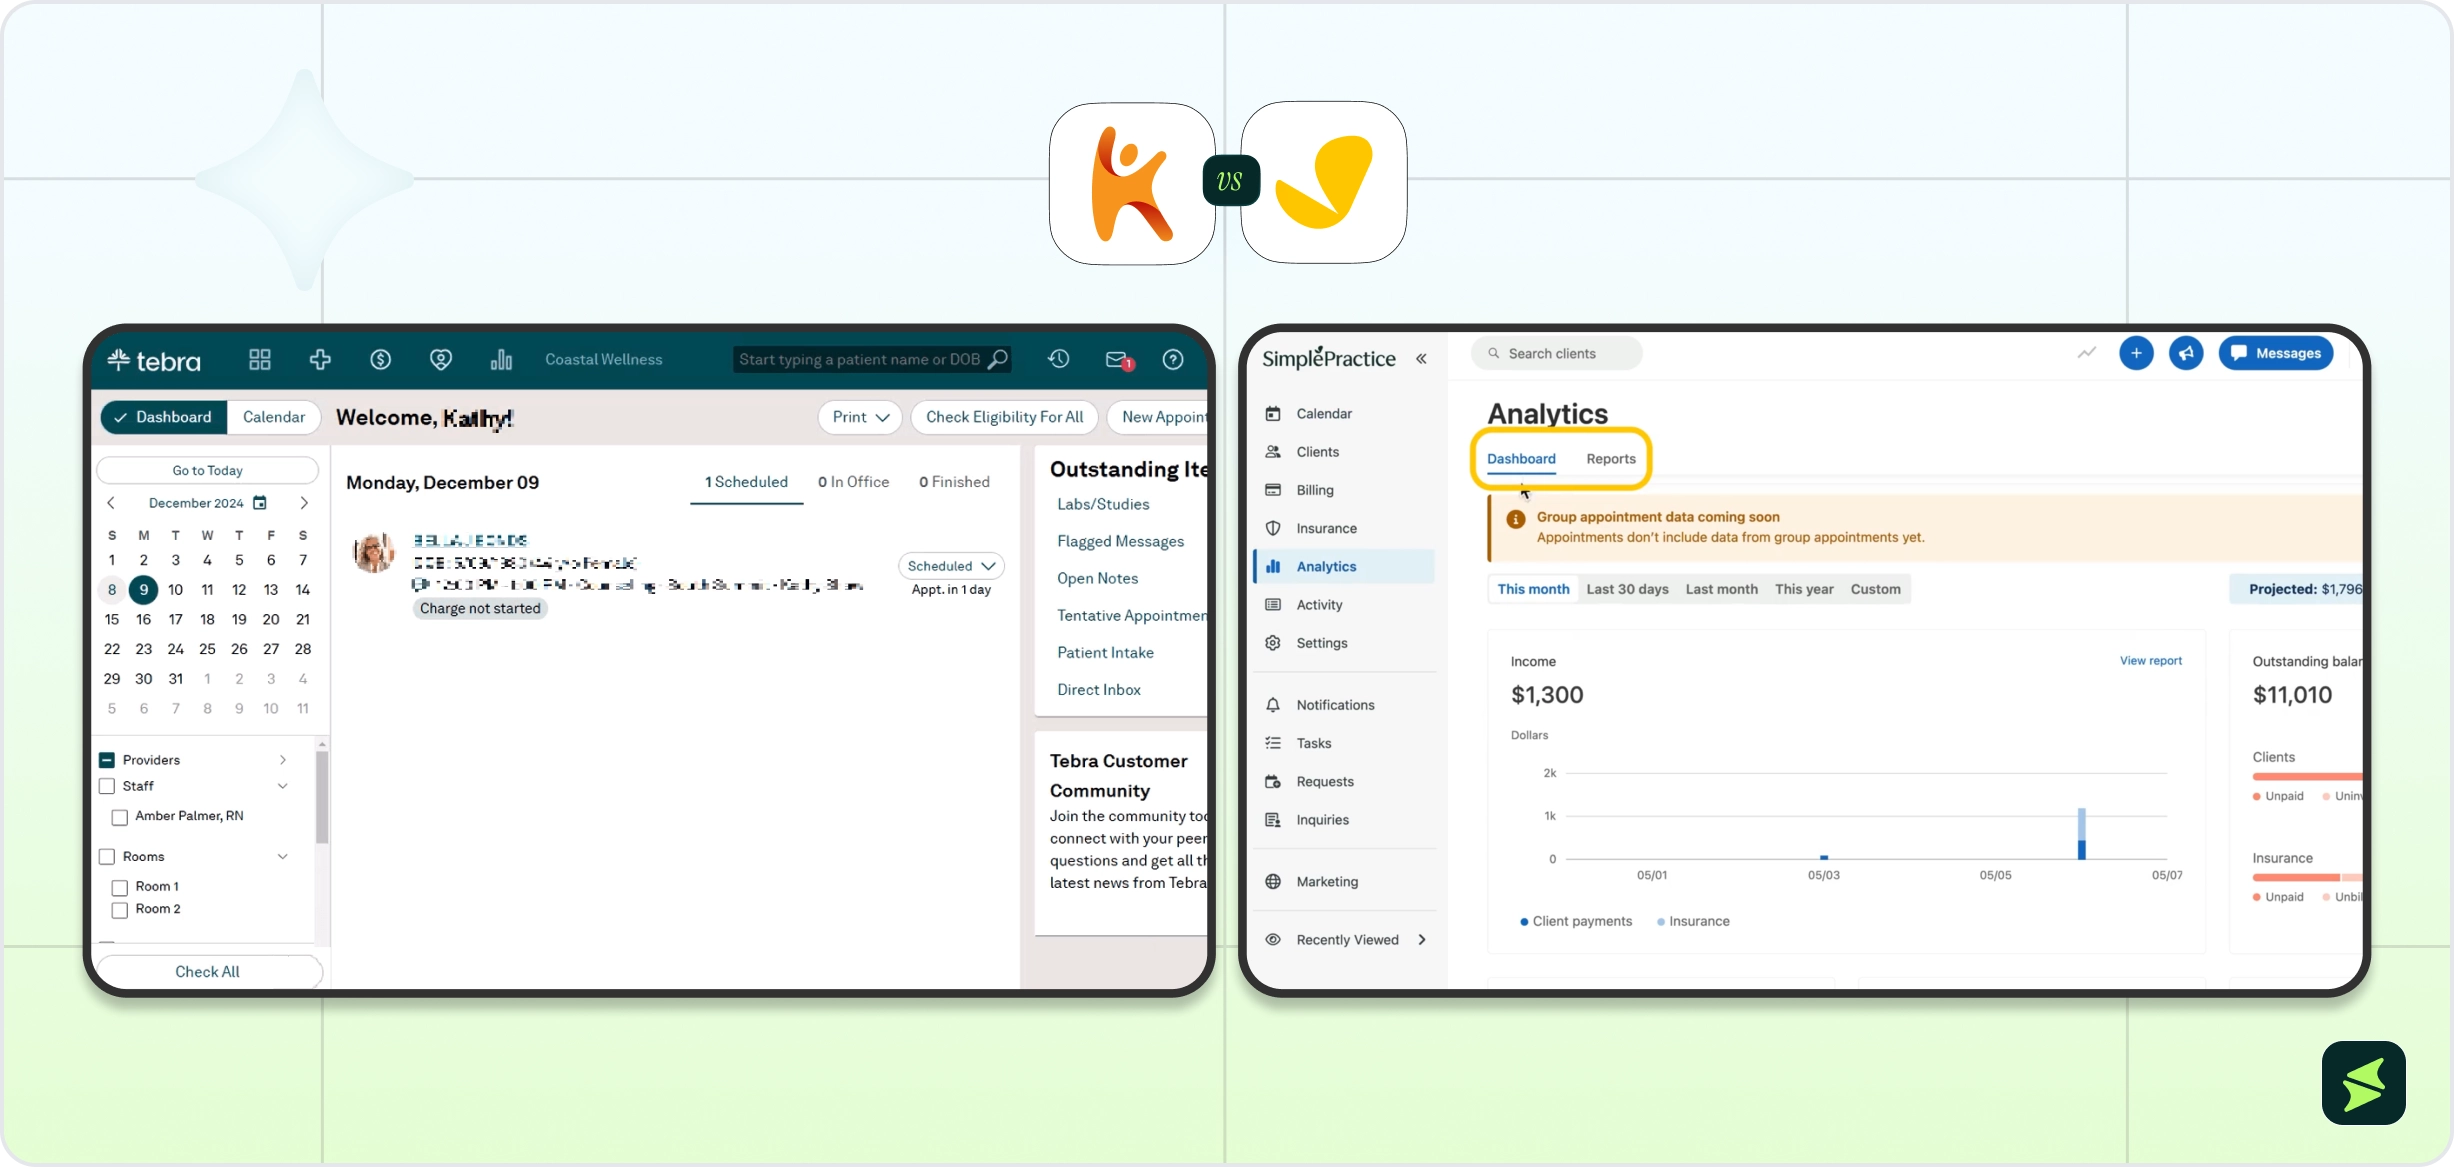Check the Rooms checkbox
The width and height of the screenshot is (2454, 1167).
107,857
